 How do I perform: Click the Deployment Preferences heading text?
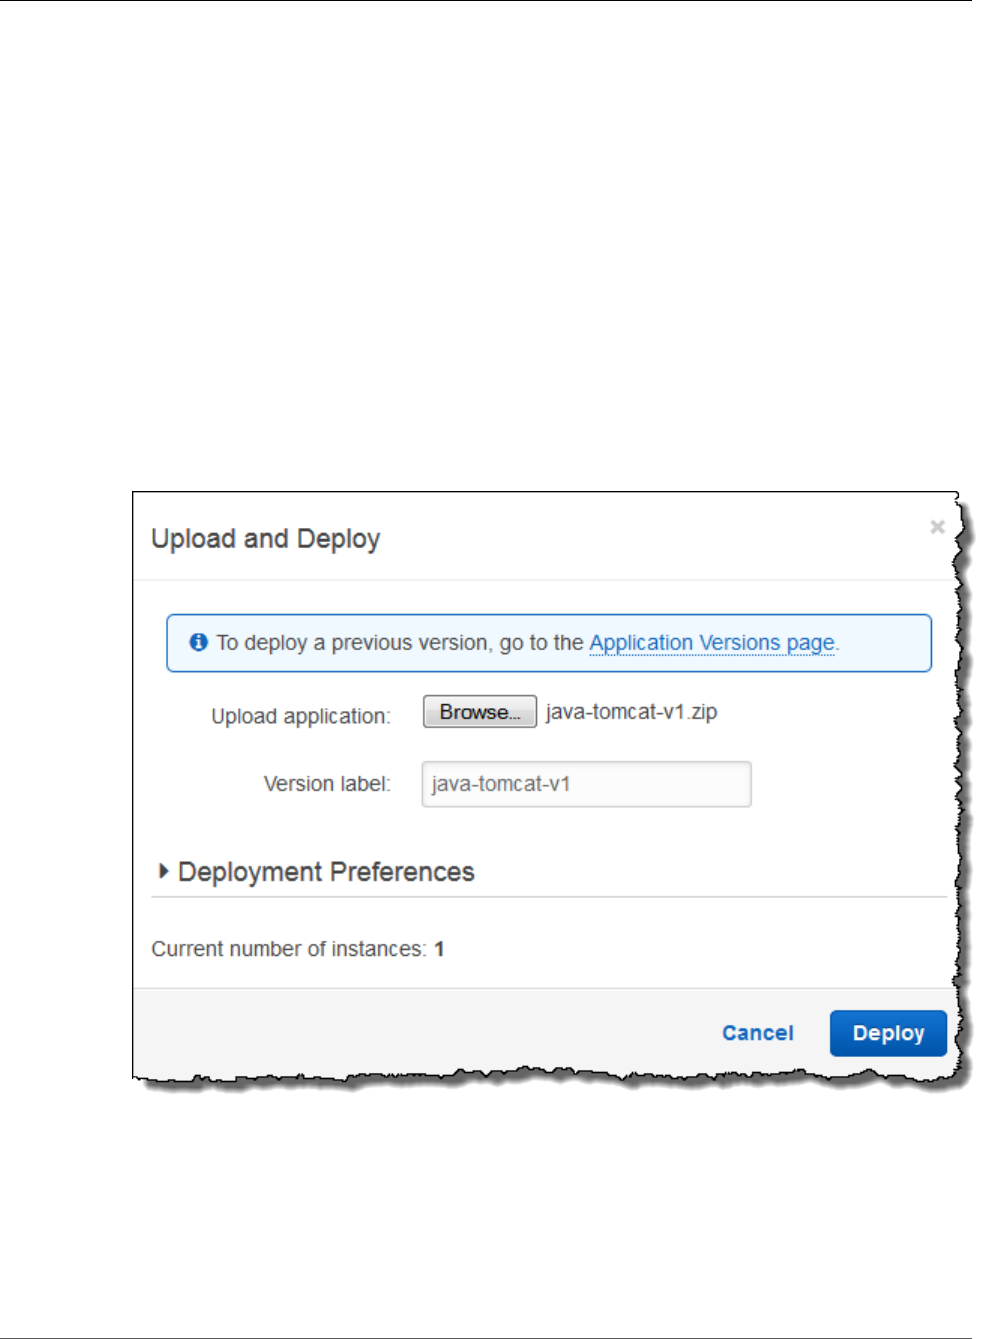326,872
